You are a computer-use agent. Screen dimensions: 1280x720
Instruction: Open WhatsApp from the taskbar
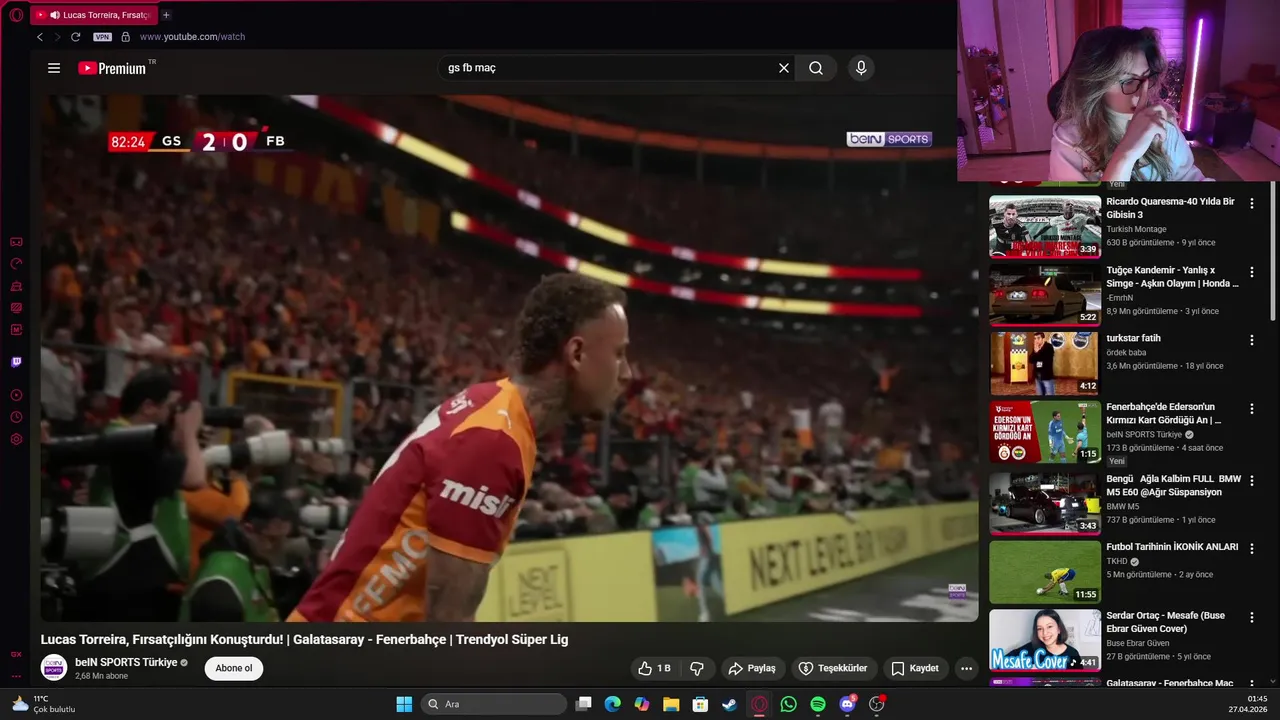coord(789,704)
